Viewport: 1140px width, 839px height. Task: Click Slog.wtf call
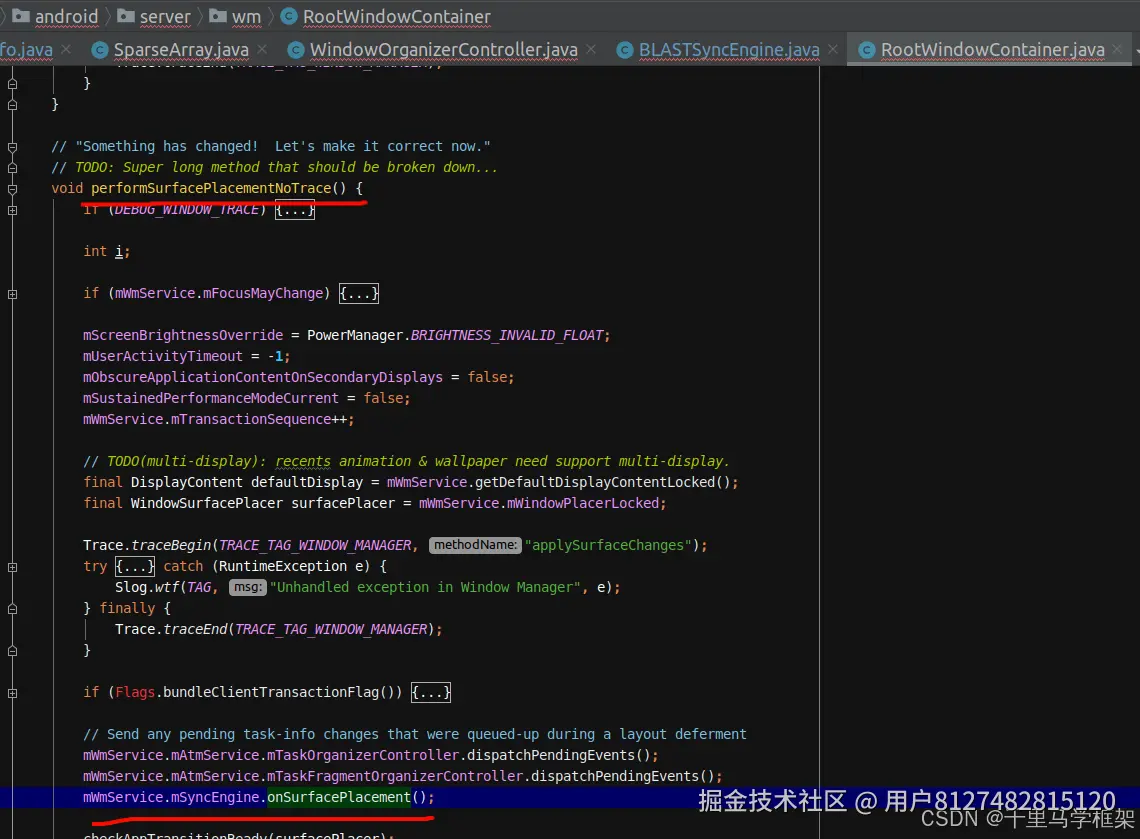tap(147, 587)
